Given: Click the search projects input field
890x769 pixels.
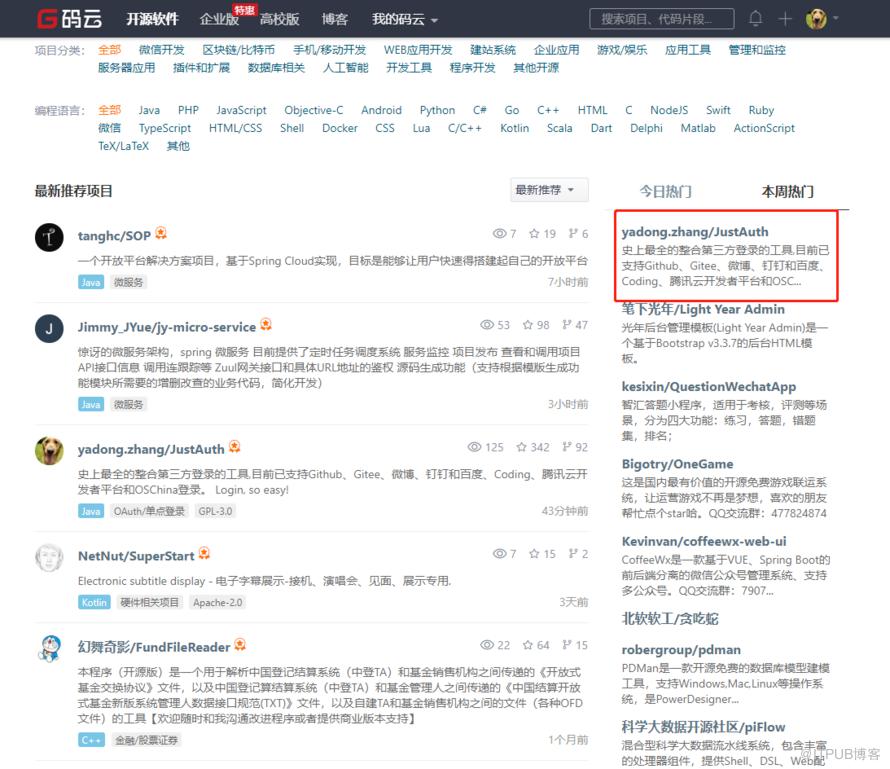Looking at the screenshot, I should pos(661,19).
